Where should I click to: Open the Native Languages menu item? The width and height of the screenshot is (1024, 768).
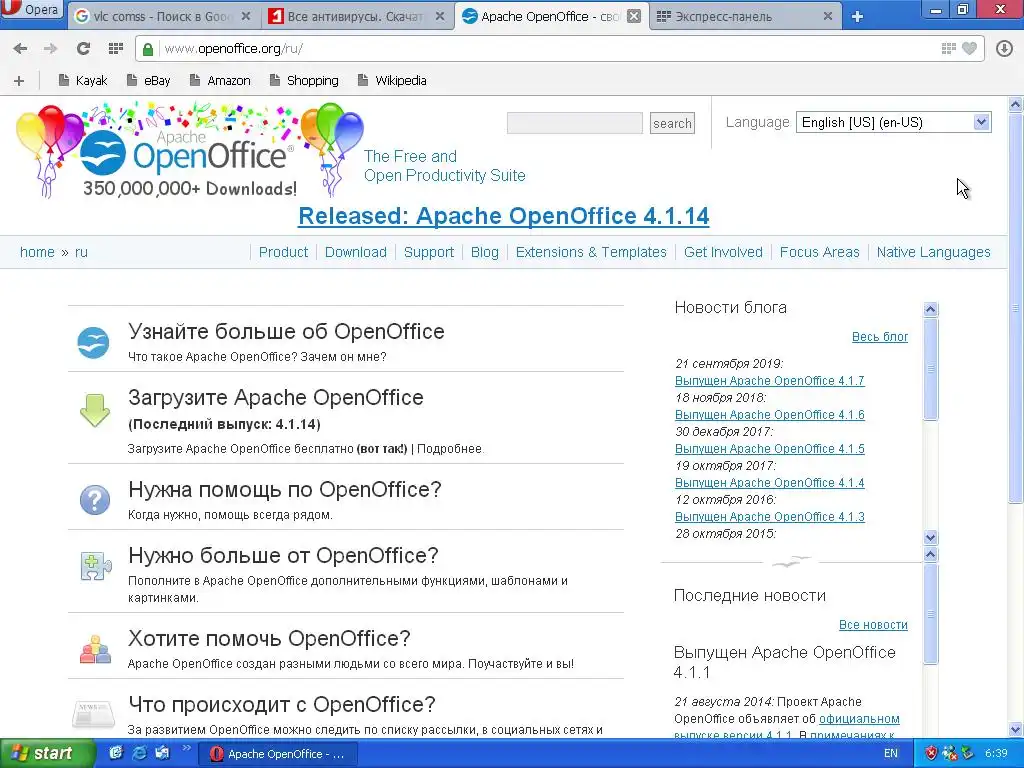[x=933, y=252]
